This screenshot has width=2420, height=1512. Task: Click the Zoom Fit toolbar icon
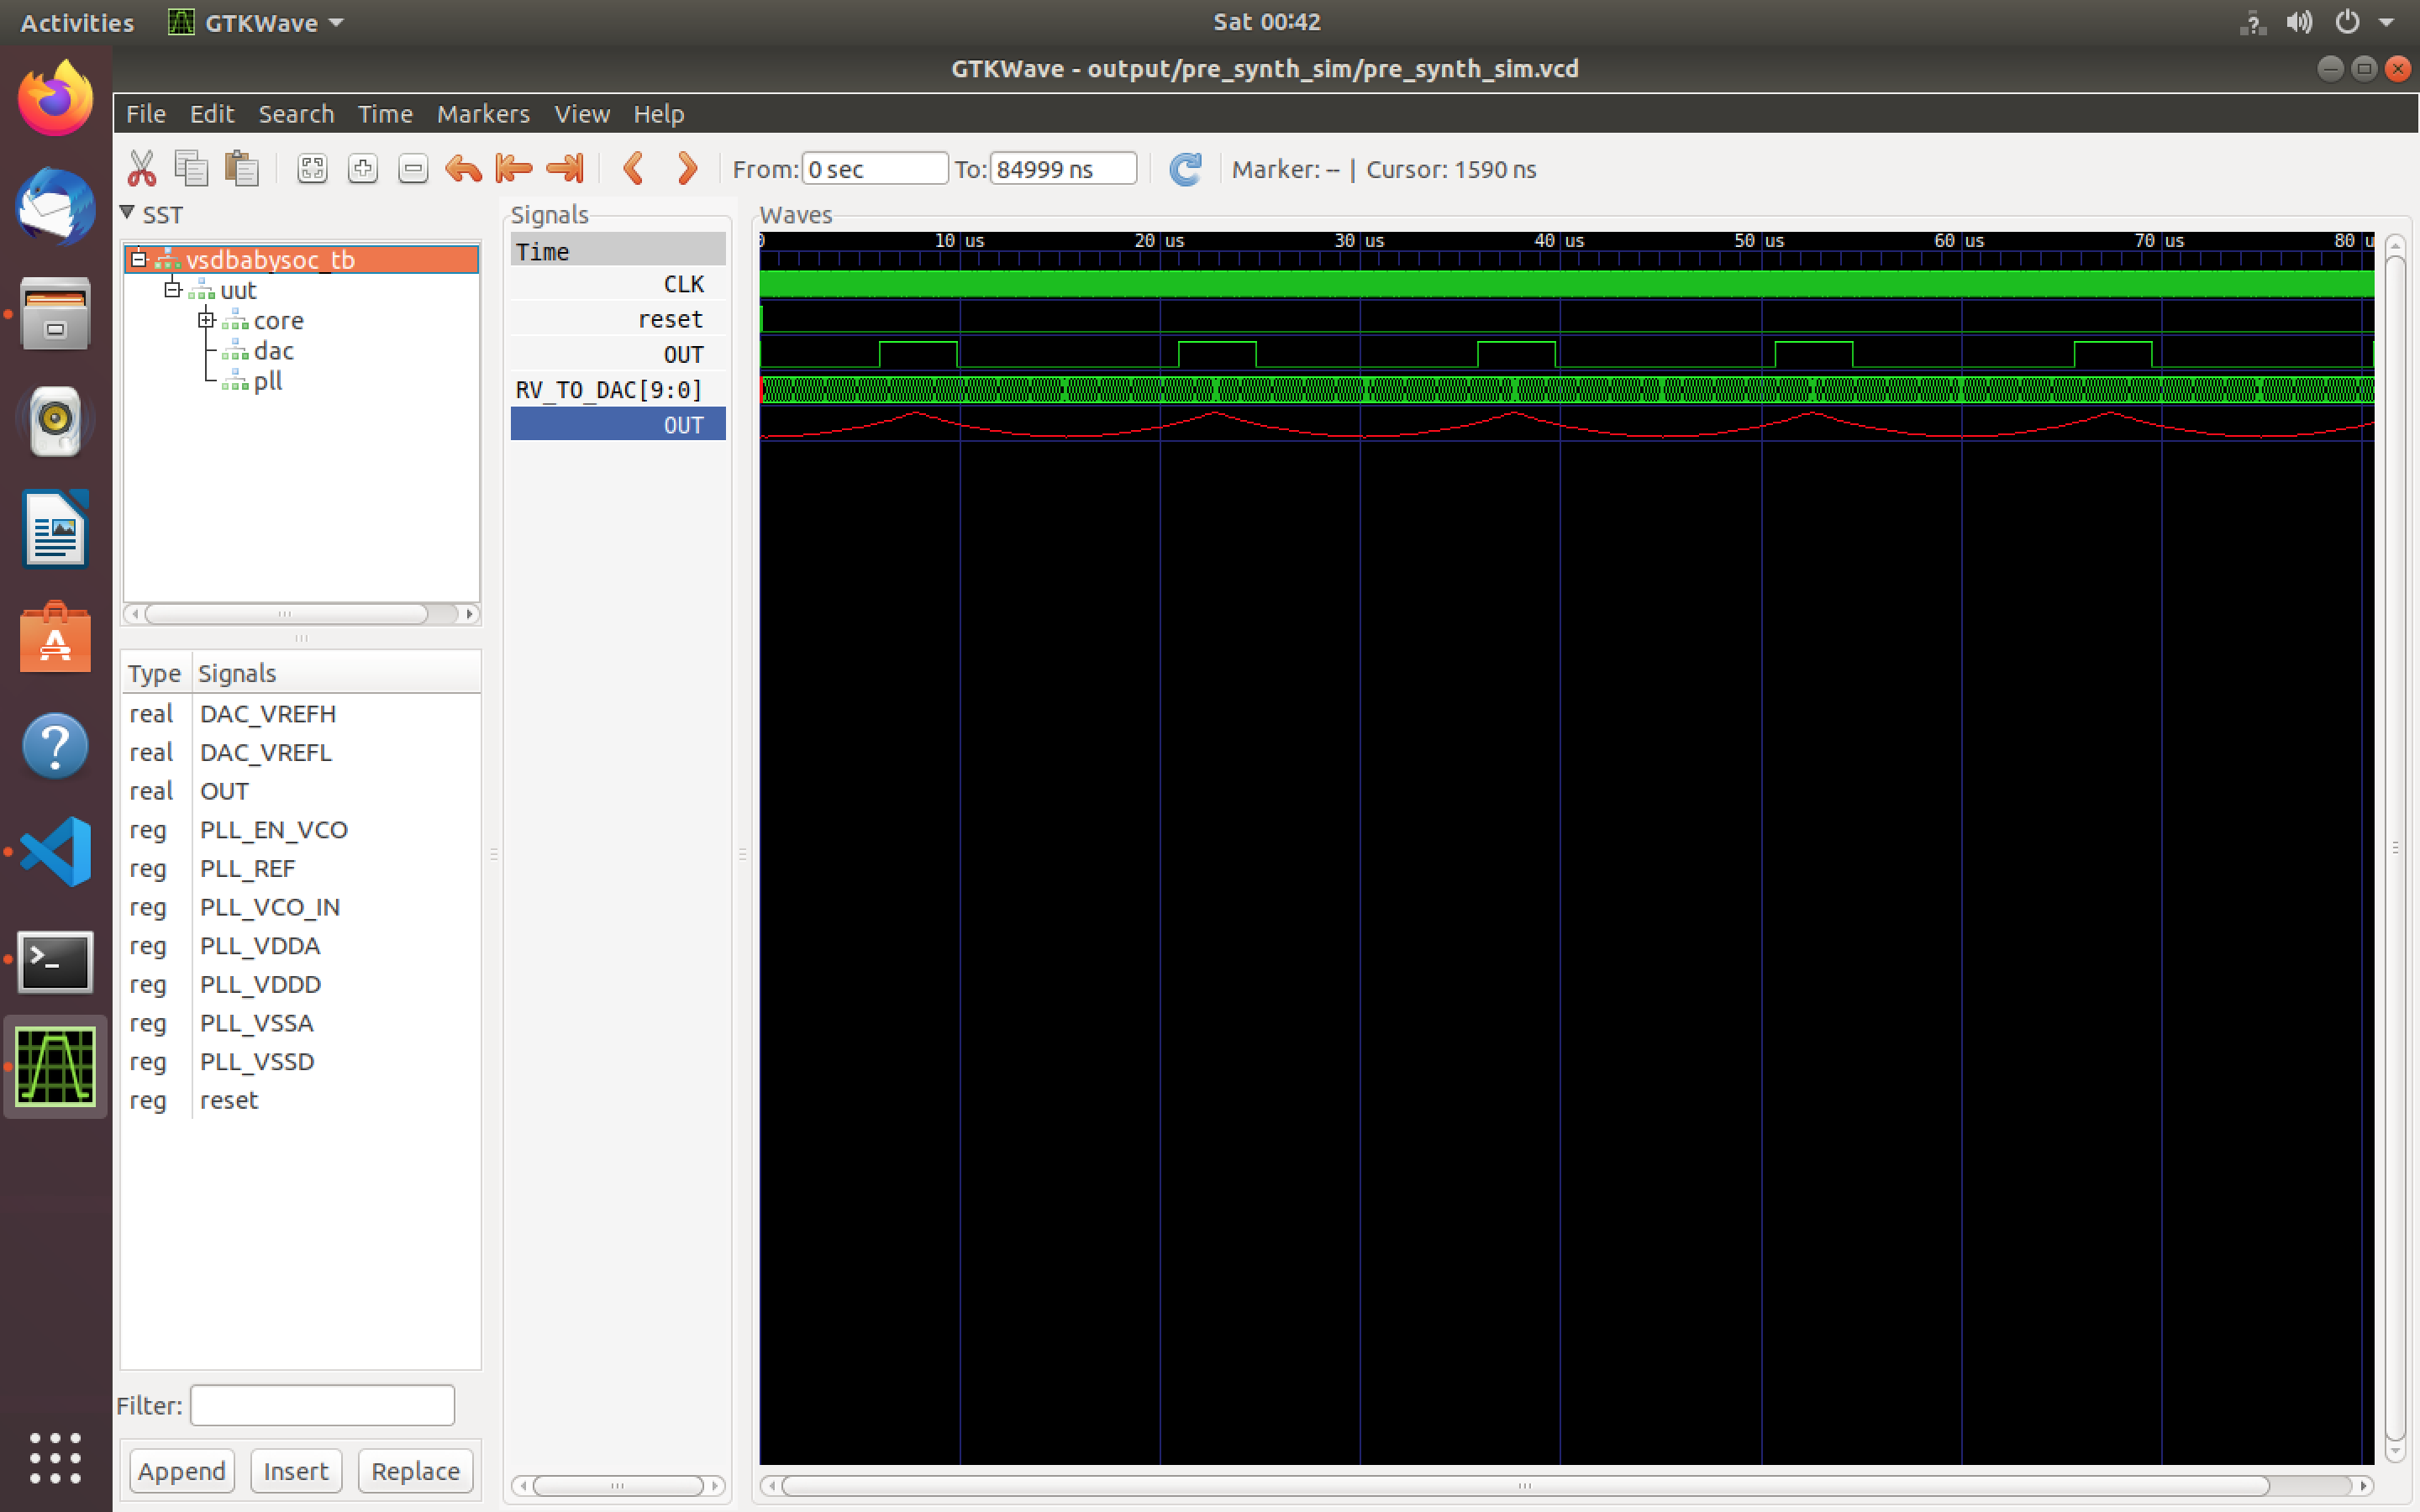tap(312, 169)
